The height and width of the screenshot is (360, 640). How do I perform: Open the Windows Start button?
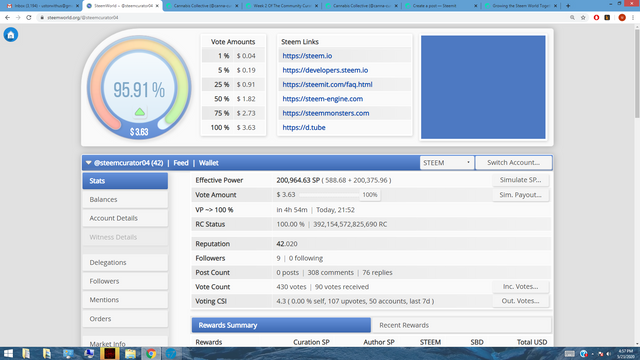tap(8, 353)
